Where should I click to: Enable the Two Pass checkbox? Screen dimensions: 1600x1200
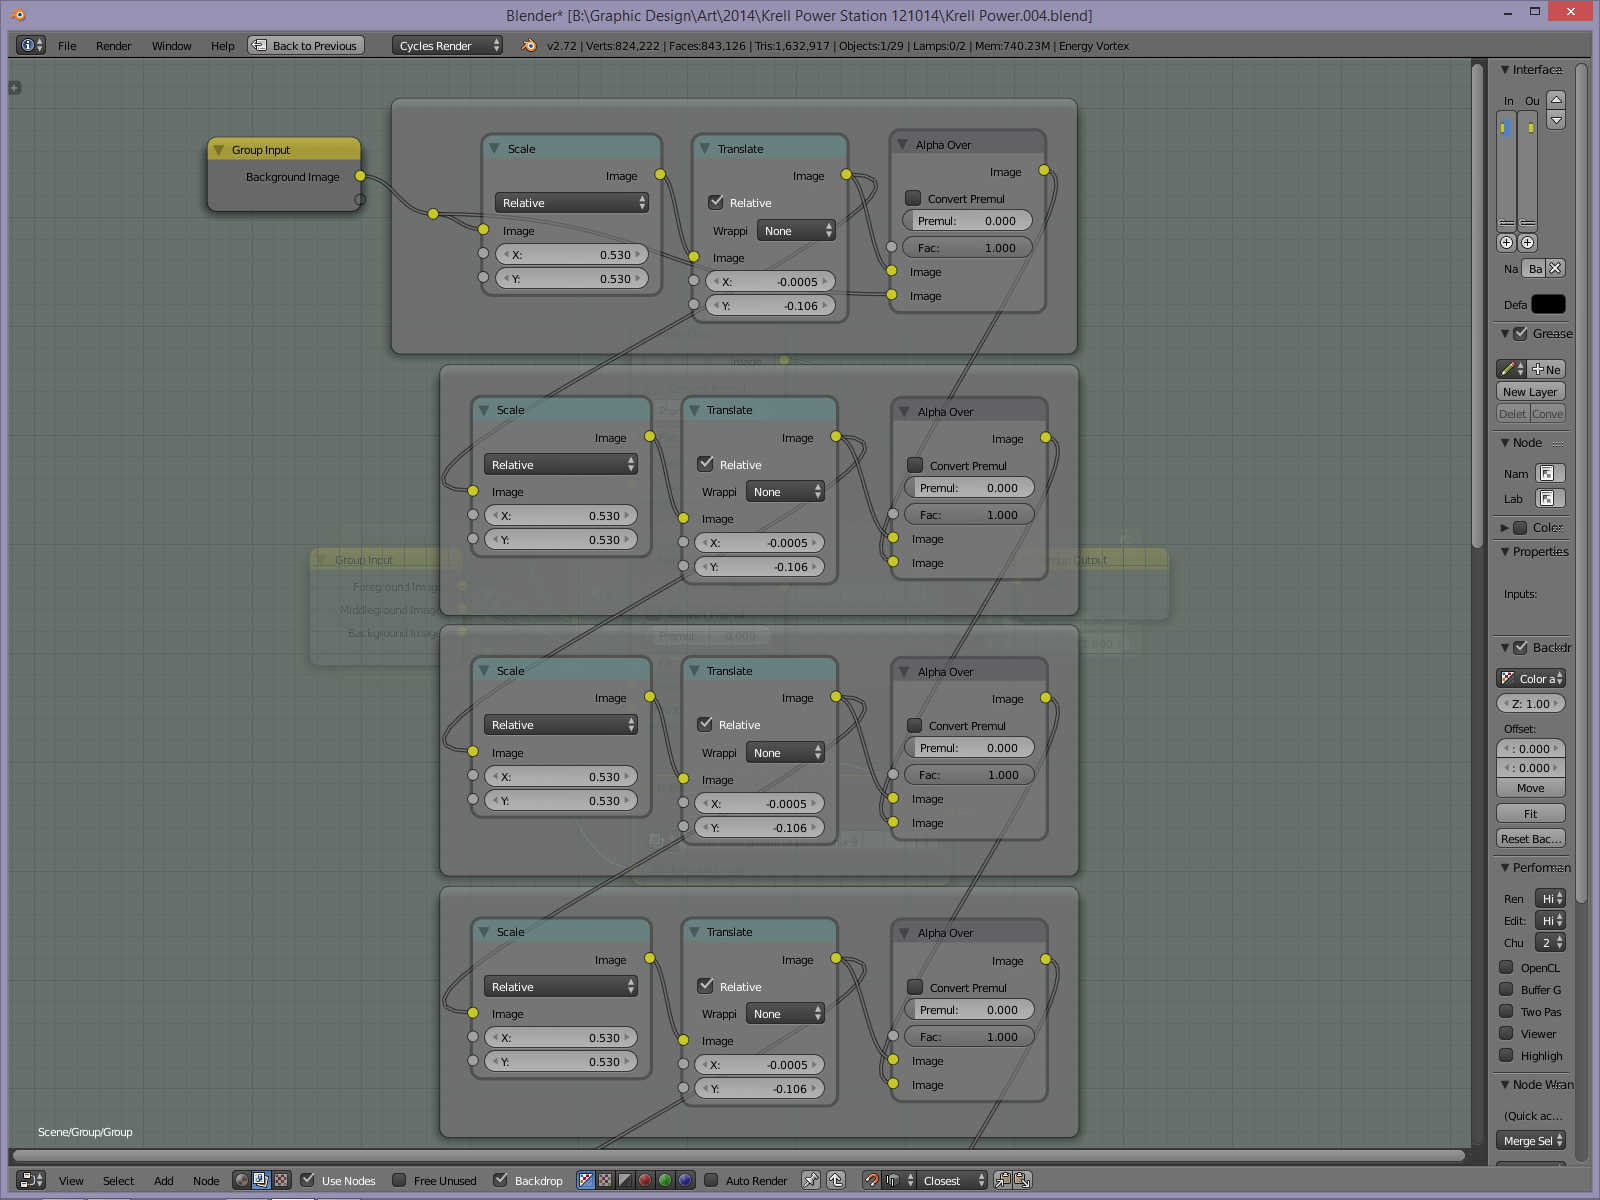tap(1506, 1011)
